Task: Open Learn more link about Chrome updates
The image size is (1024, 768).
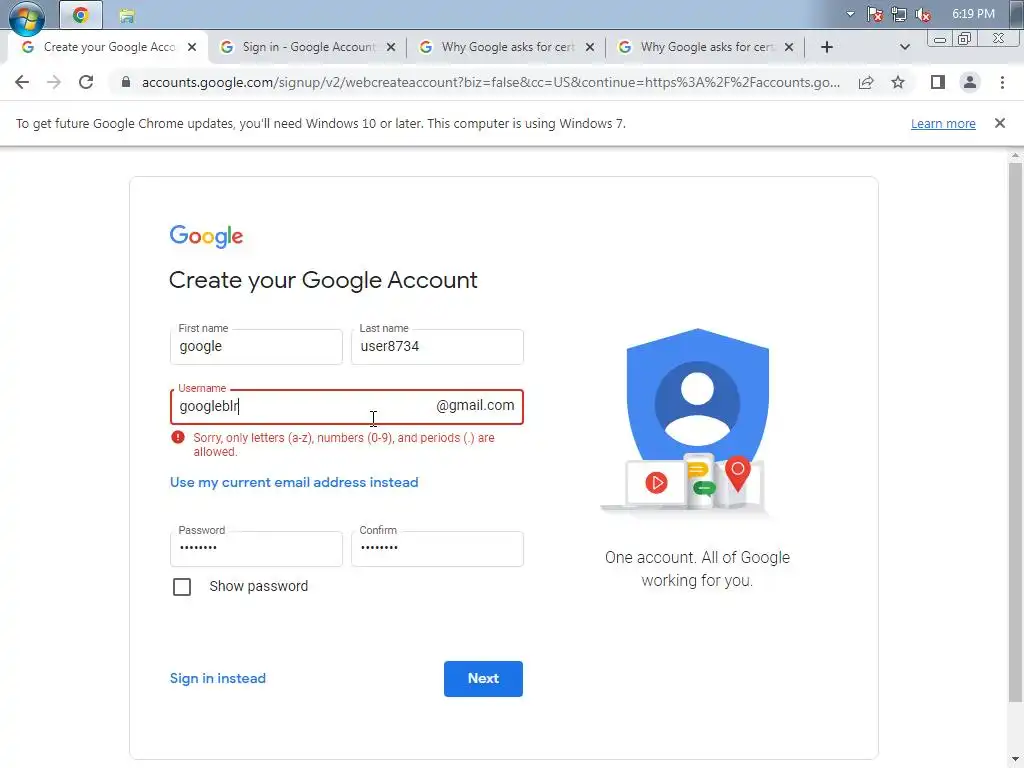Action: tap(943, 123)
